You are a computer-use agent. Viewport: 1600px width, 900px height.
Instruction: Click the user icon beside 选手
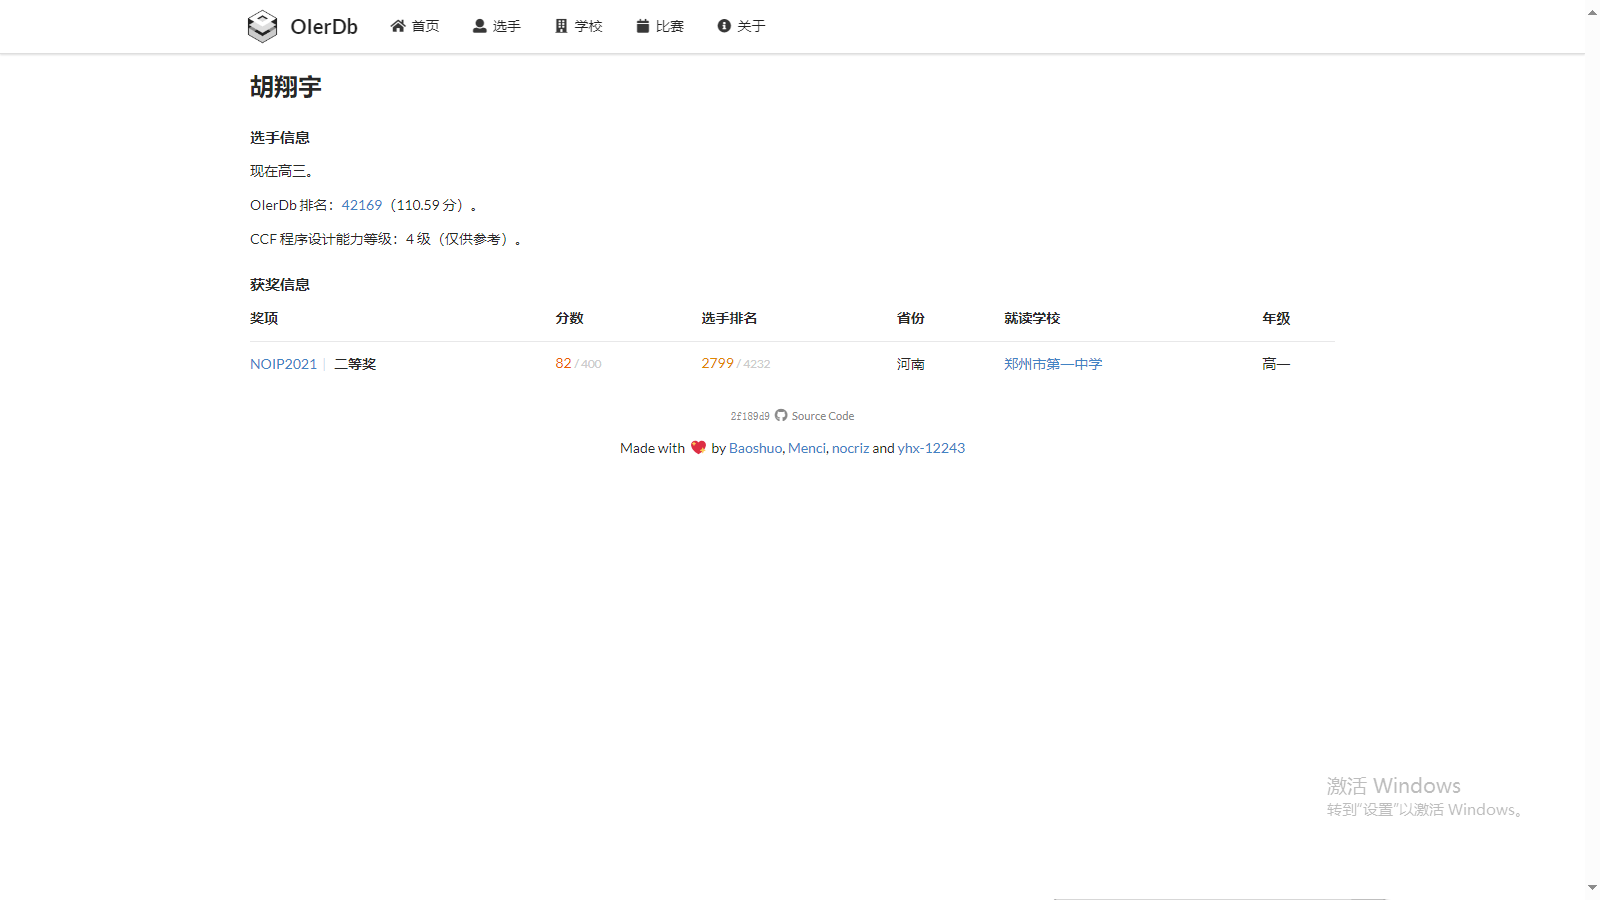coord(480,26)
